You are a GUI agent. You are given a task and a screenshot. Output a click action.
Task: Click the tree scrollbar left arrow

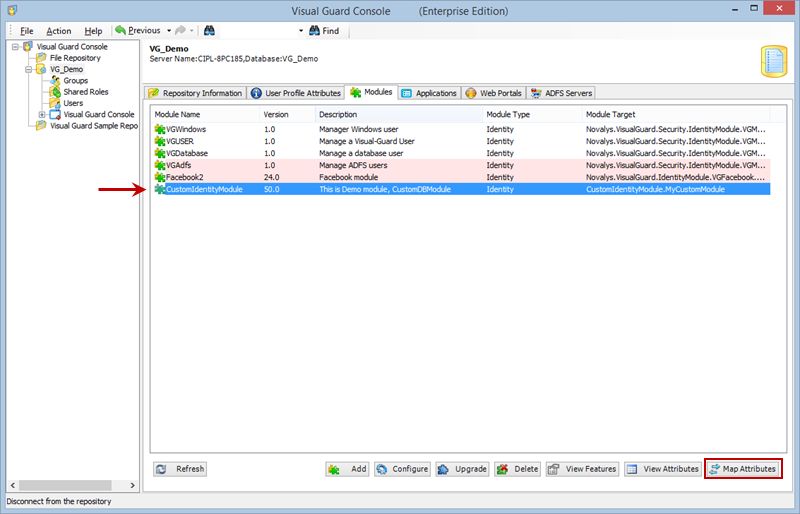tap(13, 485)
